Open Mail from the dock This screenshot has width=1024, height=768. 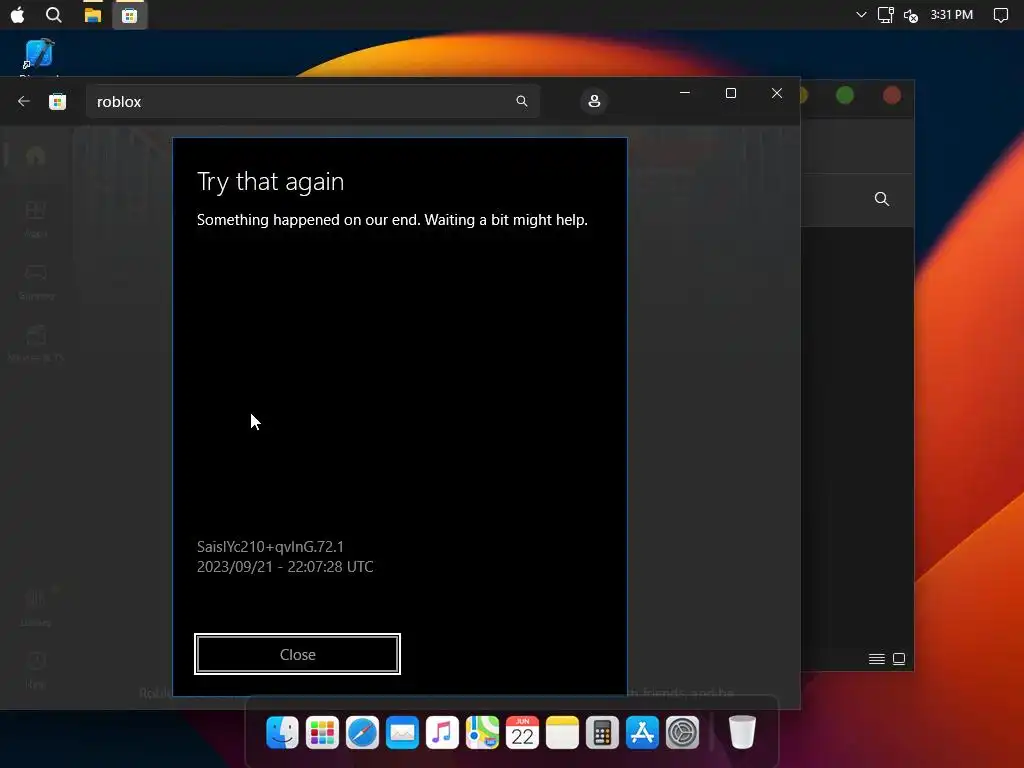(402, 732)
